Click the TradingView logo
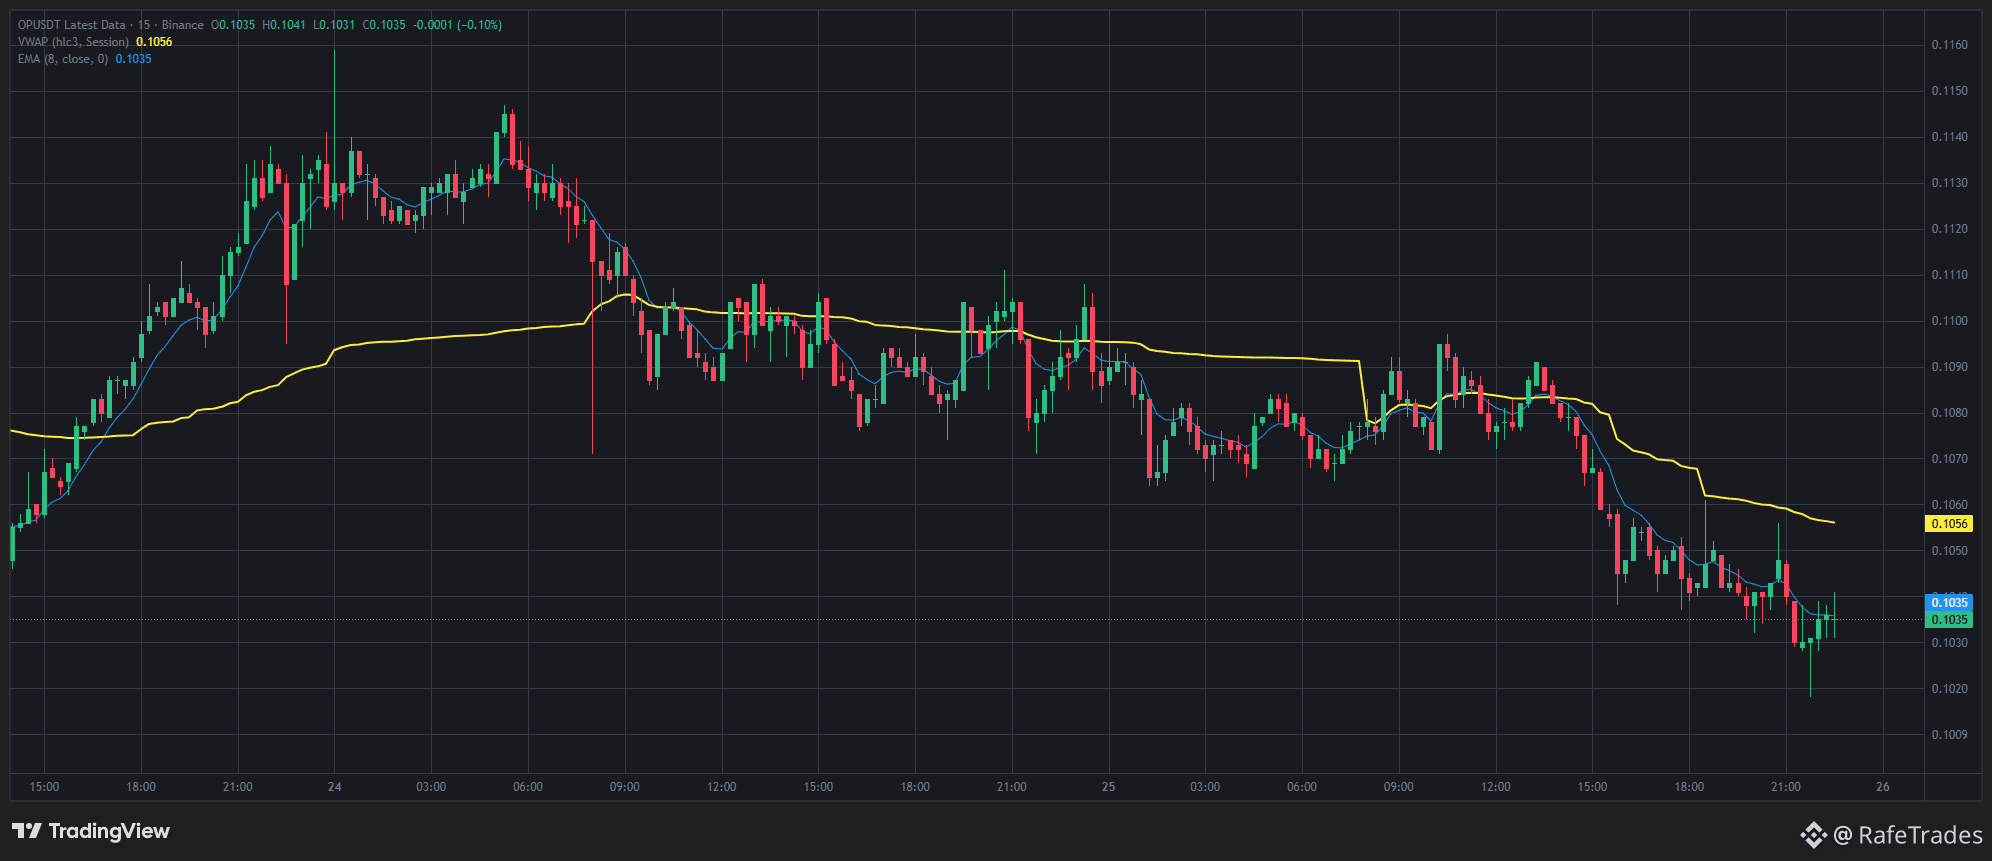Viewport: 1992px width, 861px height. 91,831
